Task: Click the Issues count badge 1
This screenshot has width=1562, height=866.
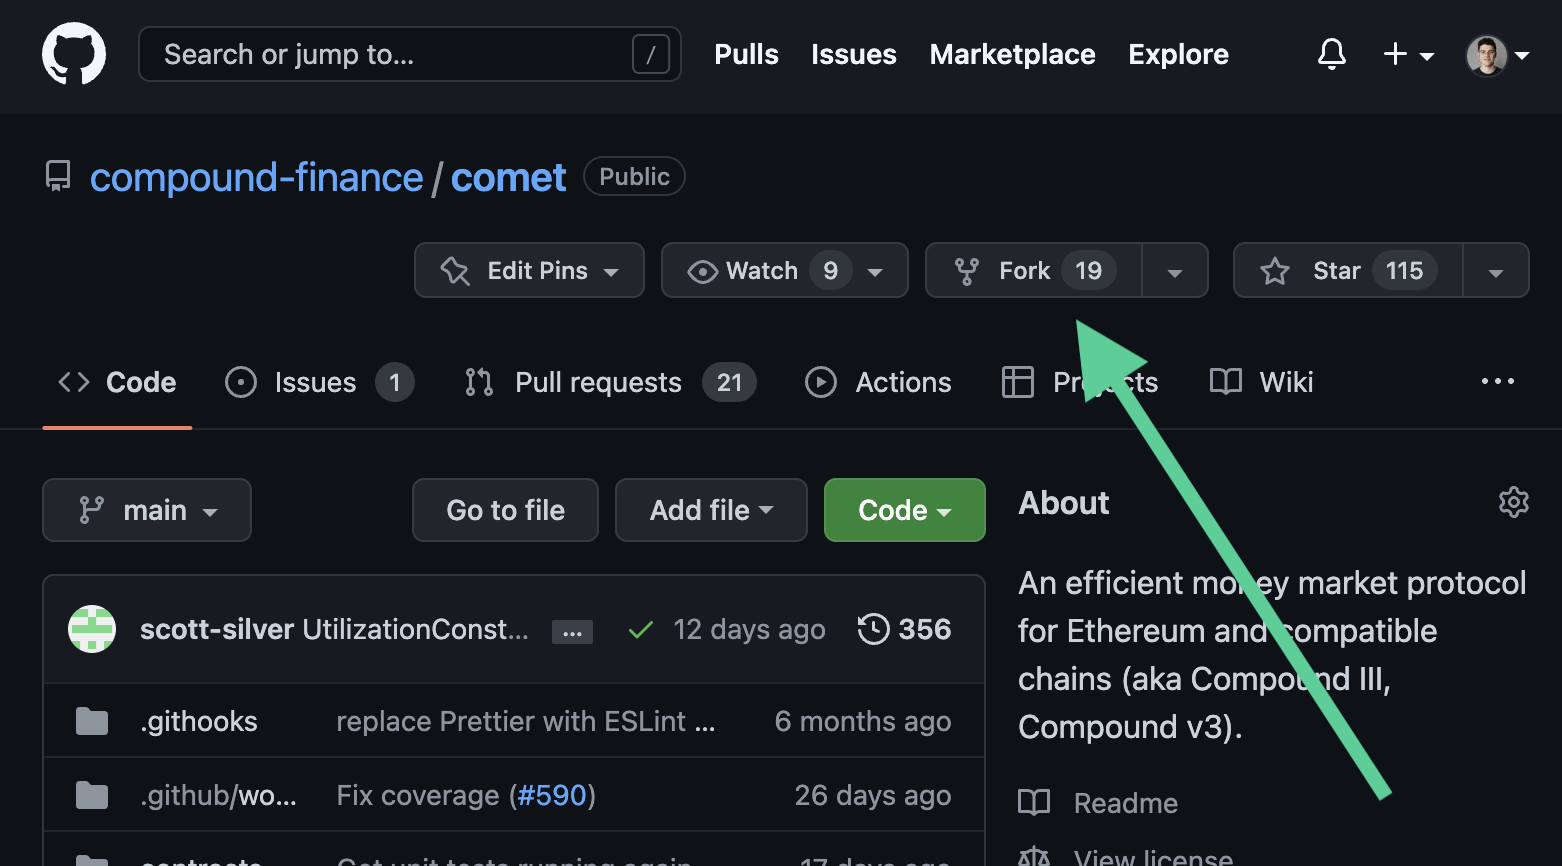Action: [395, 382]
